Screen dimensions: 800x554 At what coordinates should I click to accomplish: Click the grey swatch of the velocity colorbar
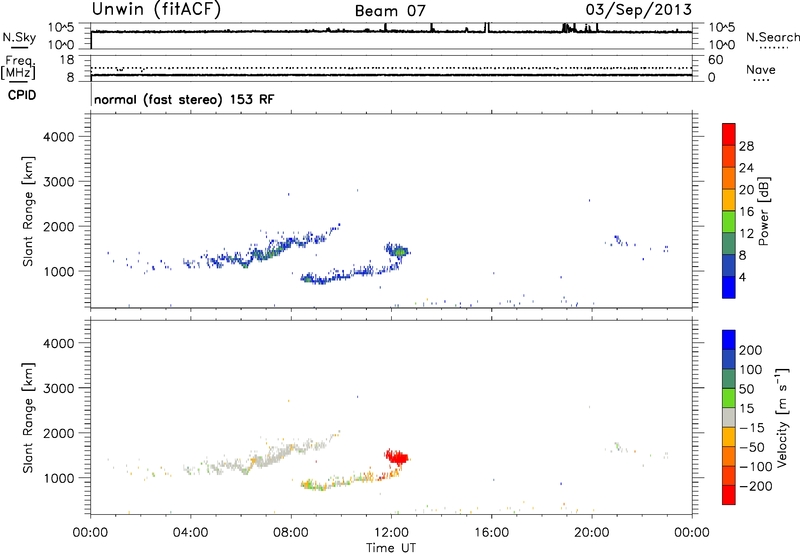[x=729, y=417]
